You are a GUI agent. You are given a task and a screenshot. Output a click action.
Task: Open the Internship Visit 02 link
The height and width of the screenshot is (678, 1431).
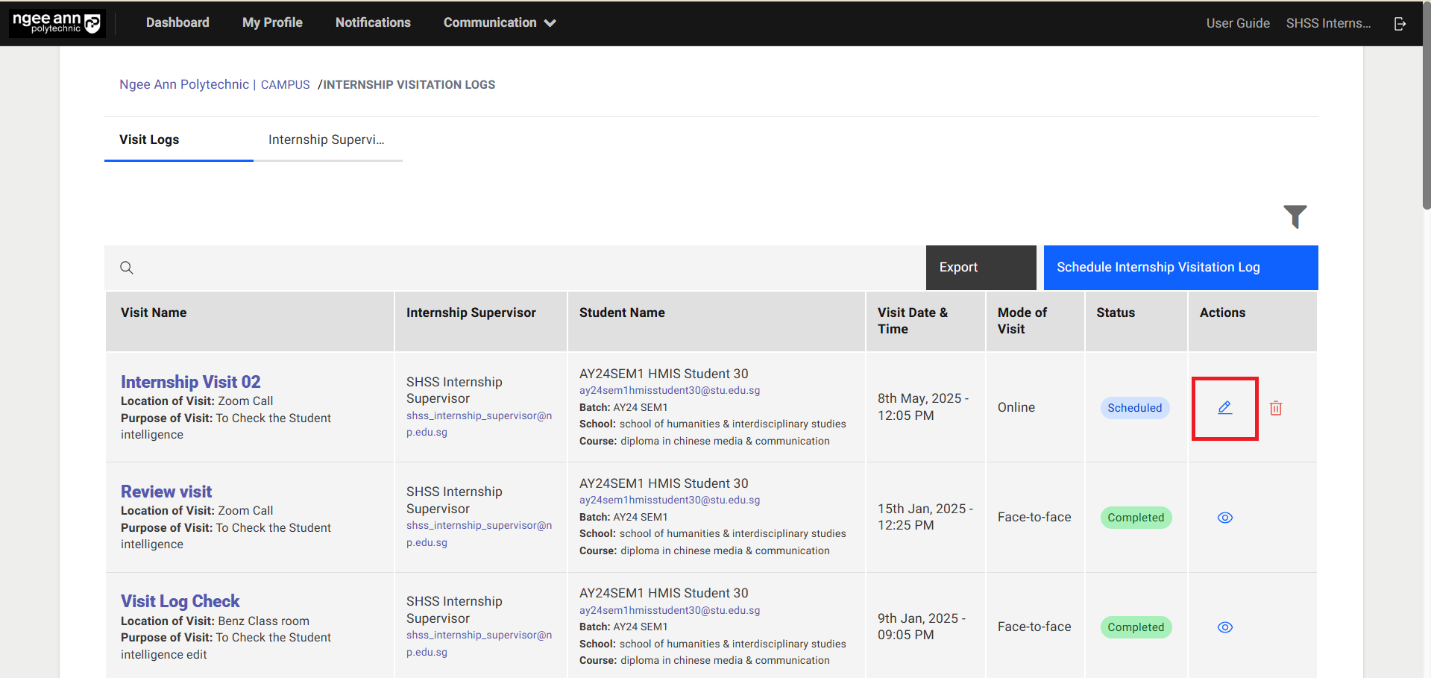pyautogui.click(x=190, y=382)
